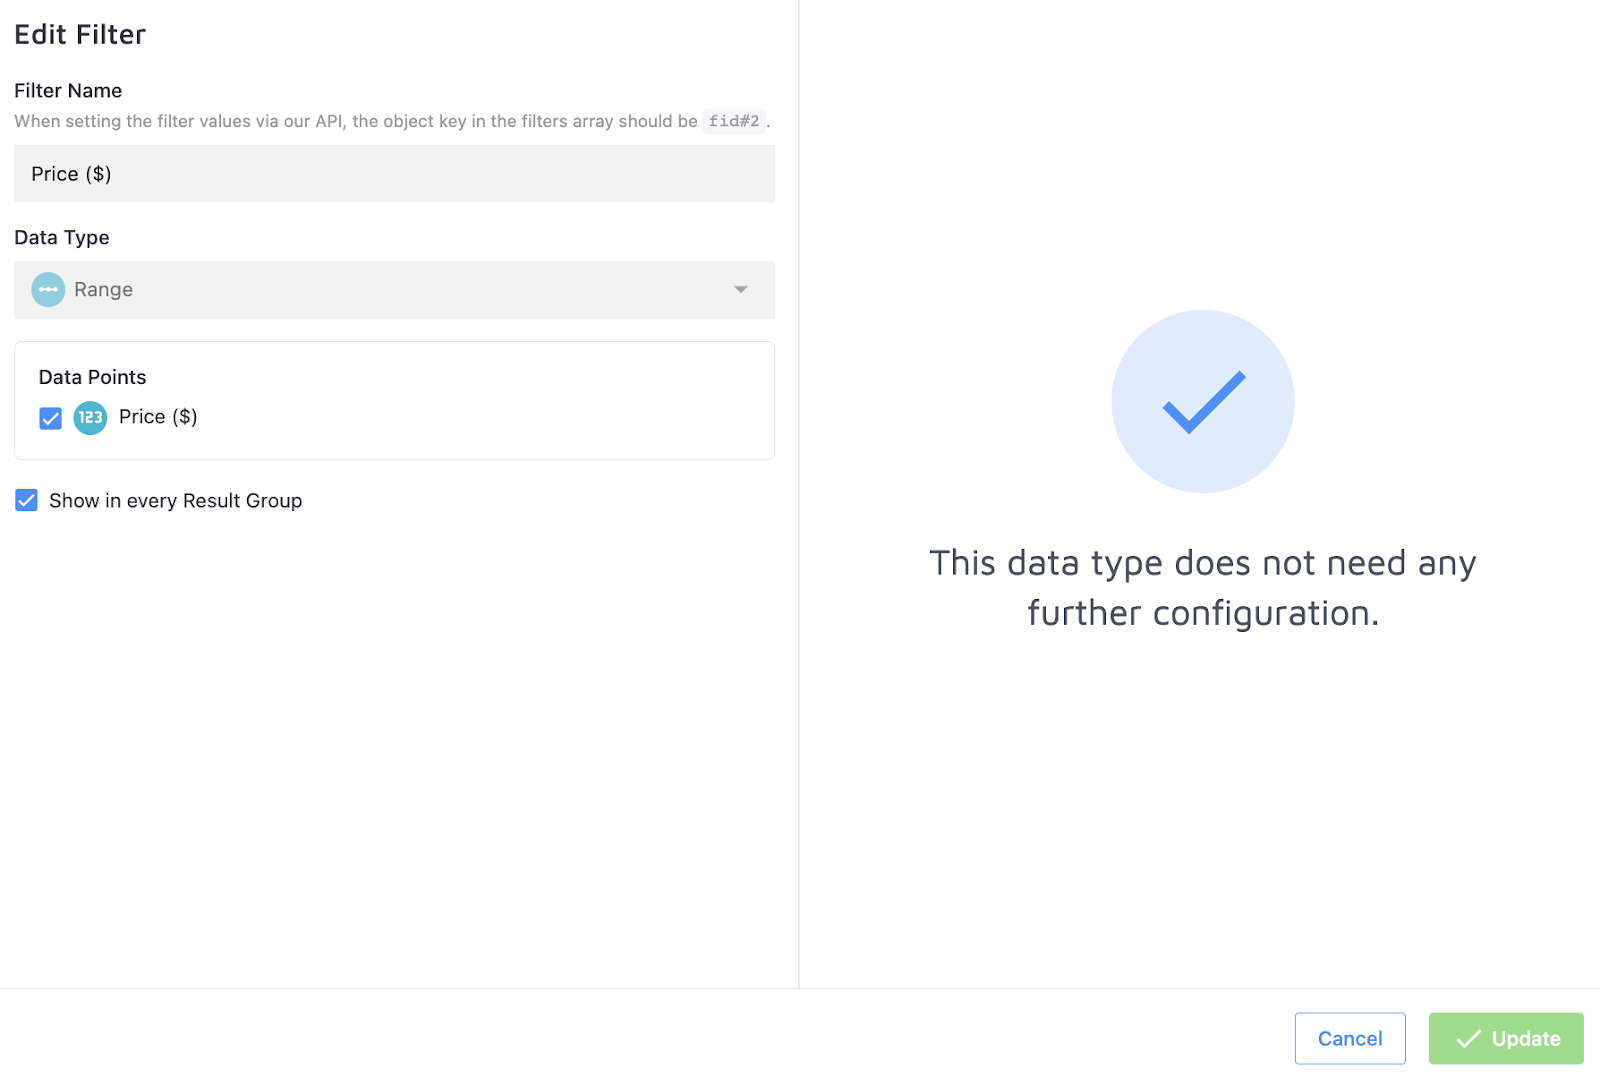Click the no further configuration message
Image resolution: width=1600 pixels, height=1077 pixels.
1202,588
